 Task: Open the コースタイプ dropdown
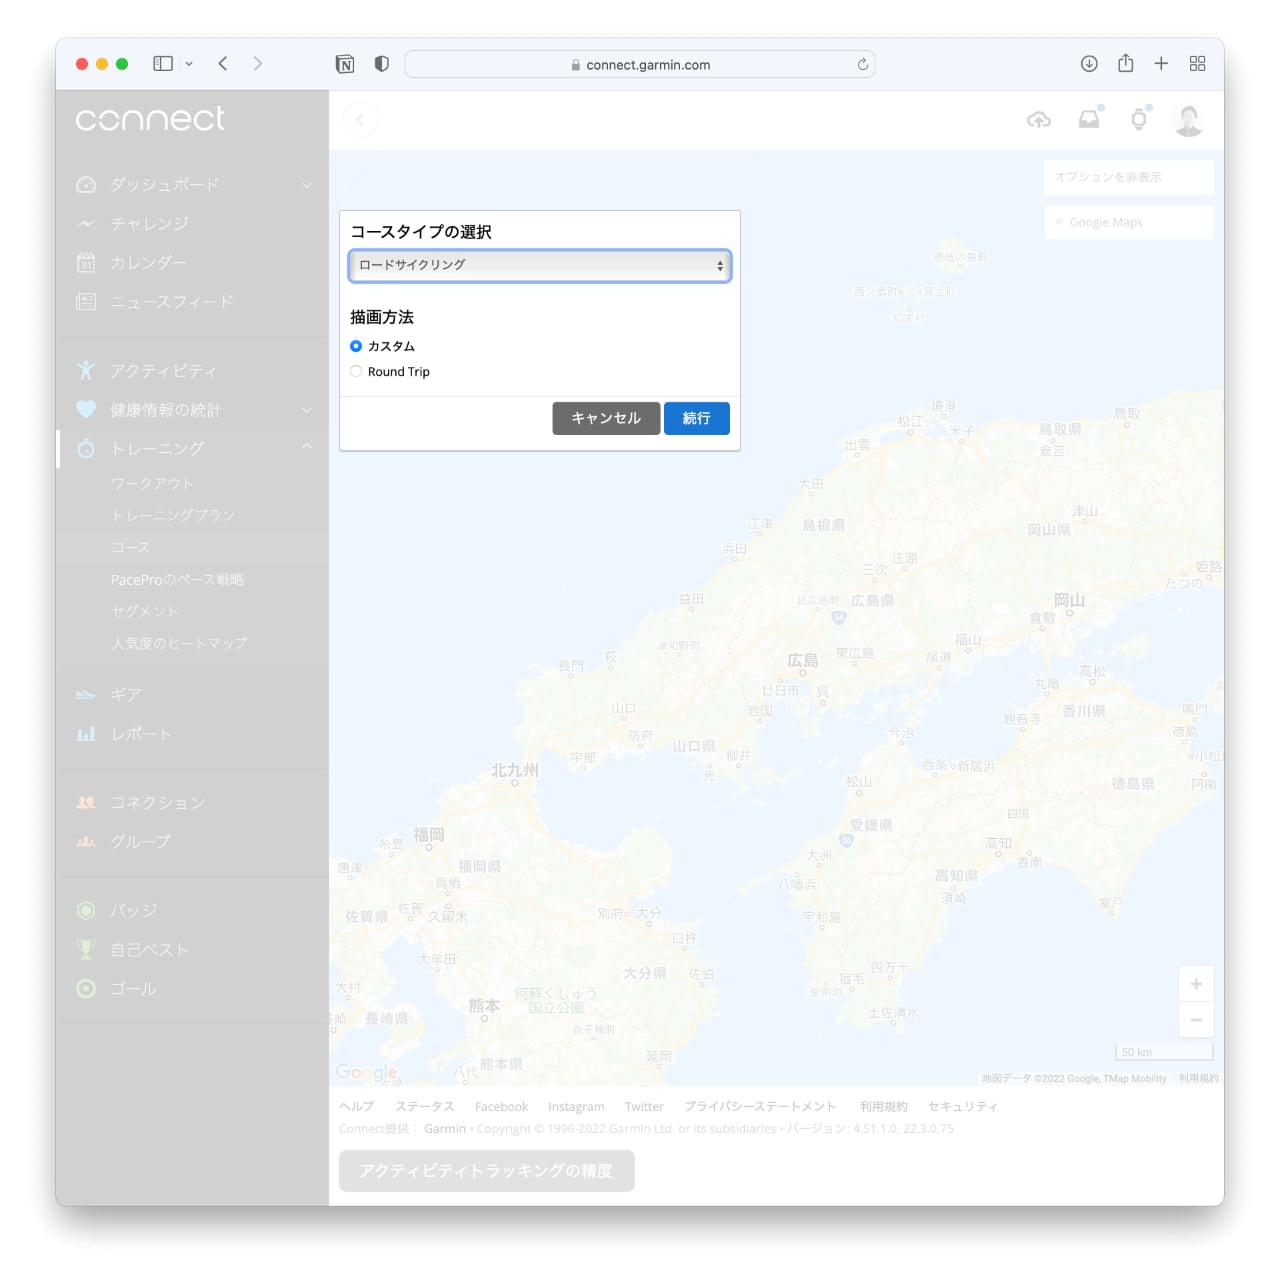540,265
